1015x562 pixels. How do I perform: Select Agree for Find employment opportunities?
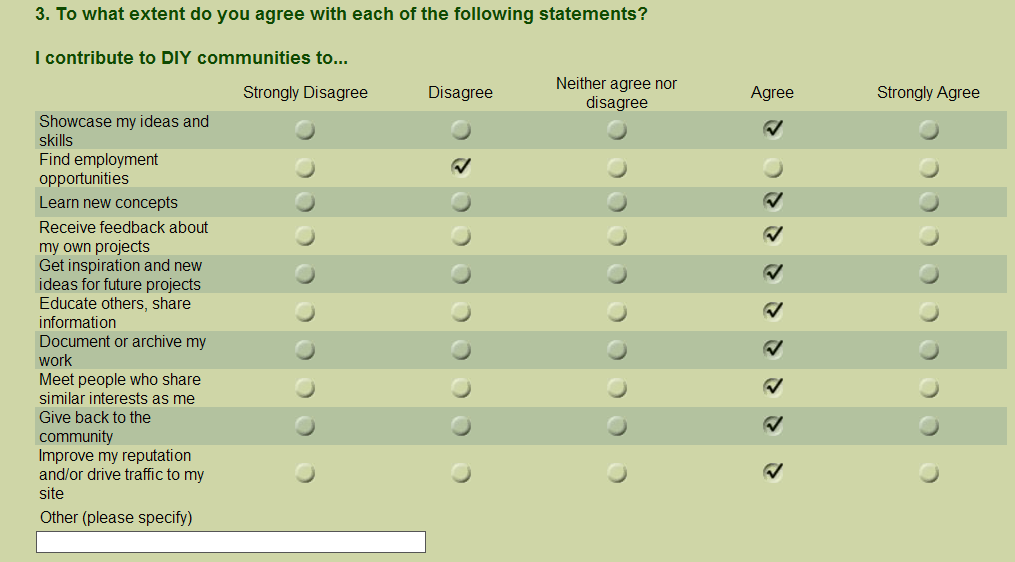tap(772, 168)
